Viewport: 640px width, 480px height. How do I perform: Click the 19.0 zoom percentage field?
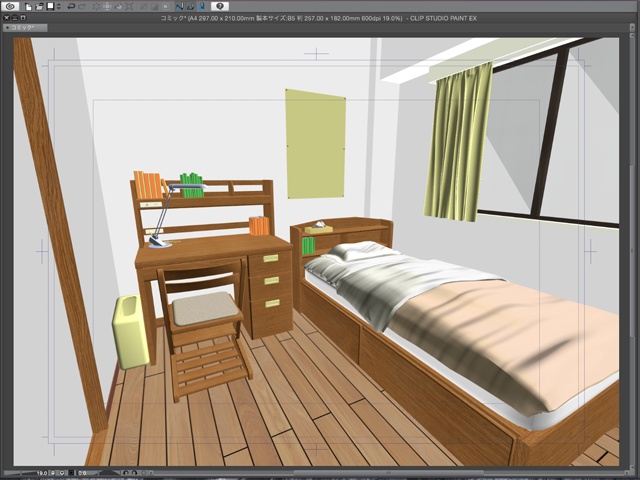[42, 473]
